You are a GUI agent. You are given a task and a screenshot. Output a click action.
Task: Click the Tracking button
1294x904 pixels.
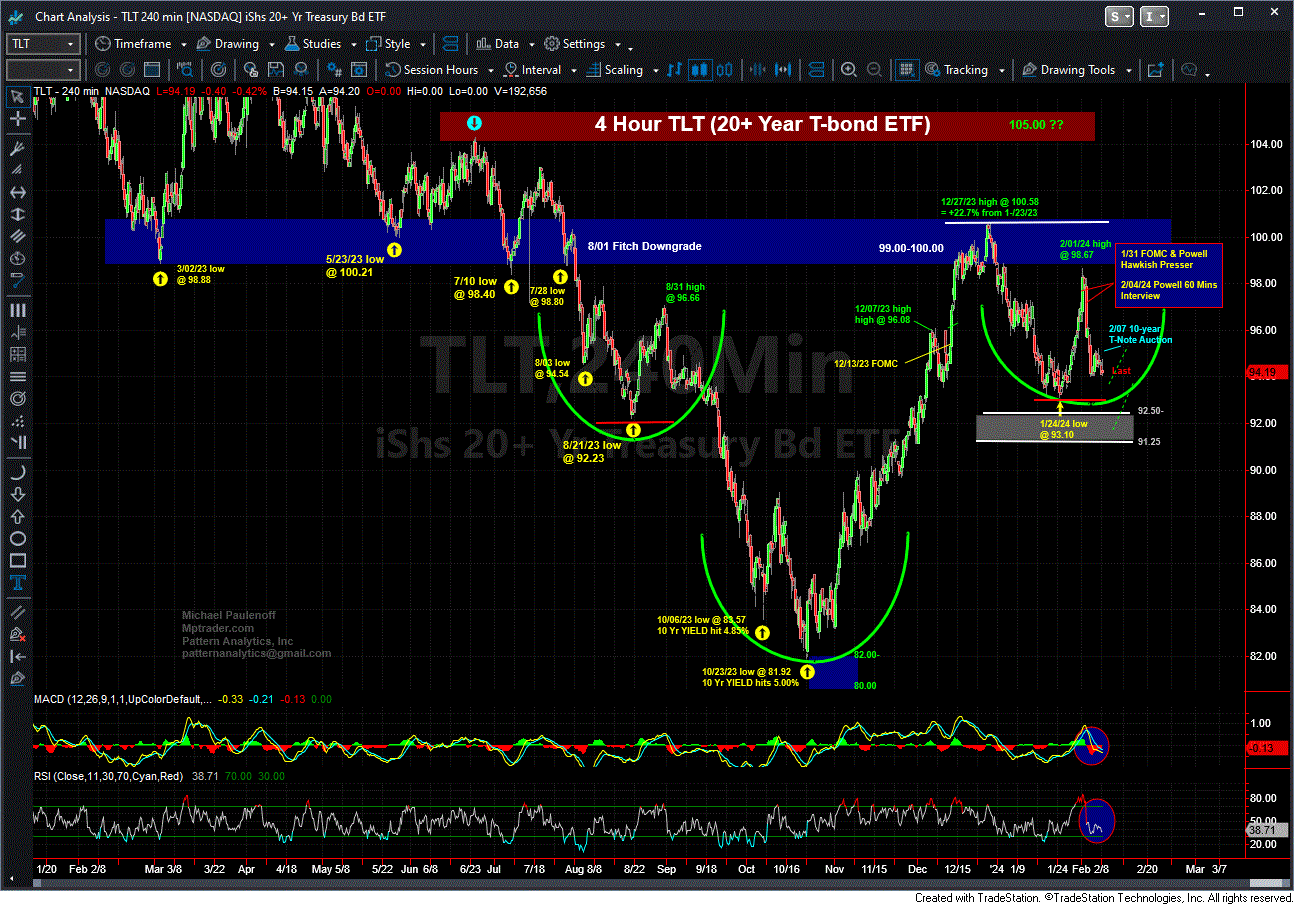[x=957, y=70]
